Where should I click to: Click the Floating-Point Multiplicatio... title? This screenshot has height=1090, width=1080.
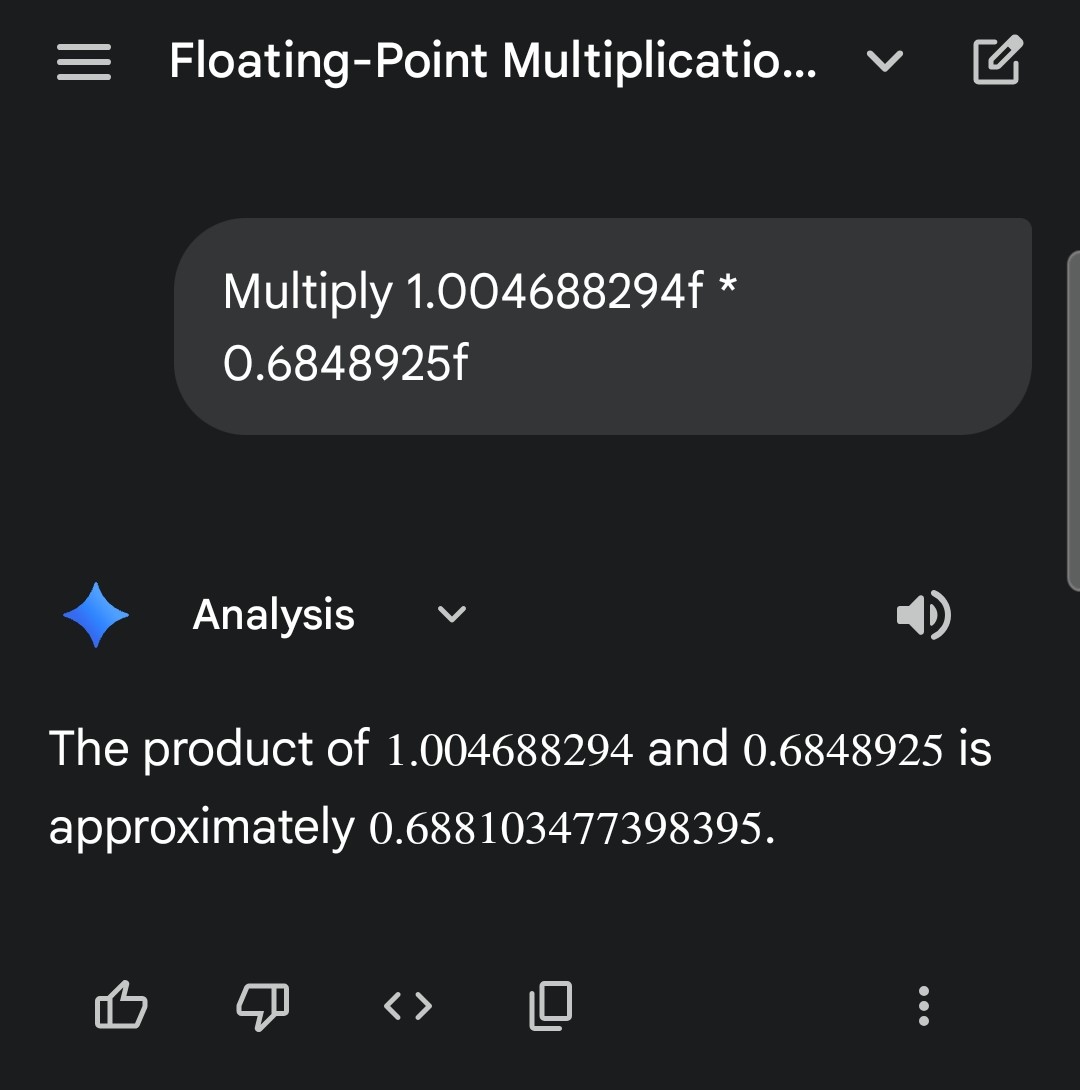pyautogui.click(x=492, y=62)
